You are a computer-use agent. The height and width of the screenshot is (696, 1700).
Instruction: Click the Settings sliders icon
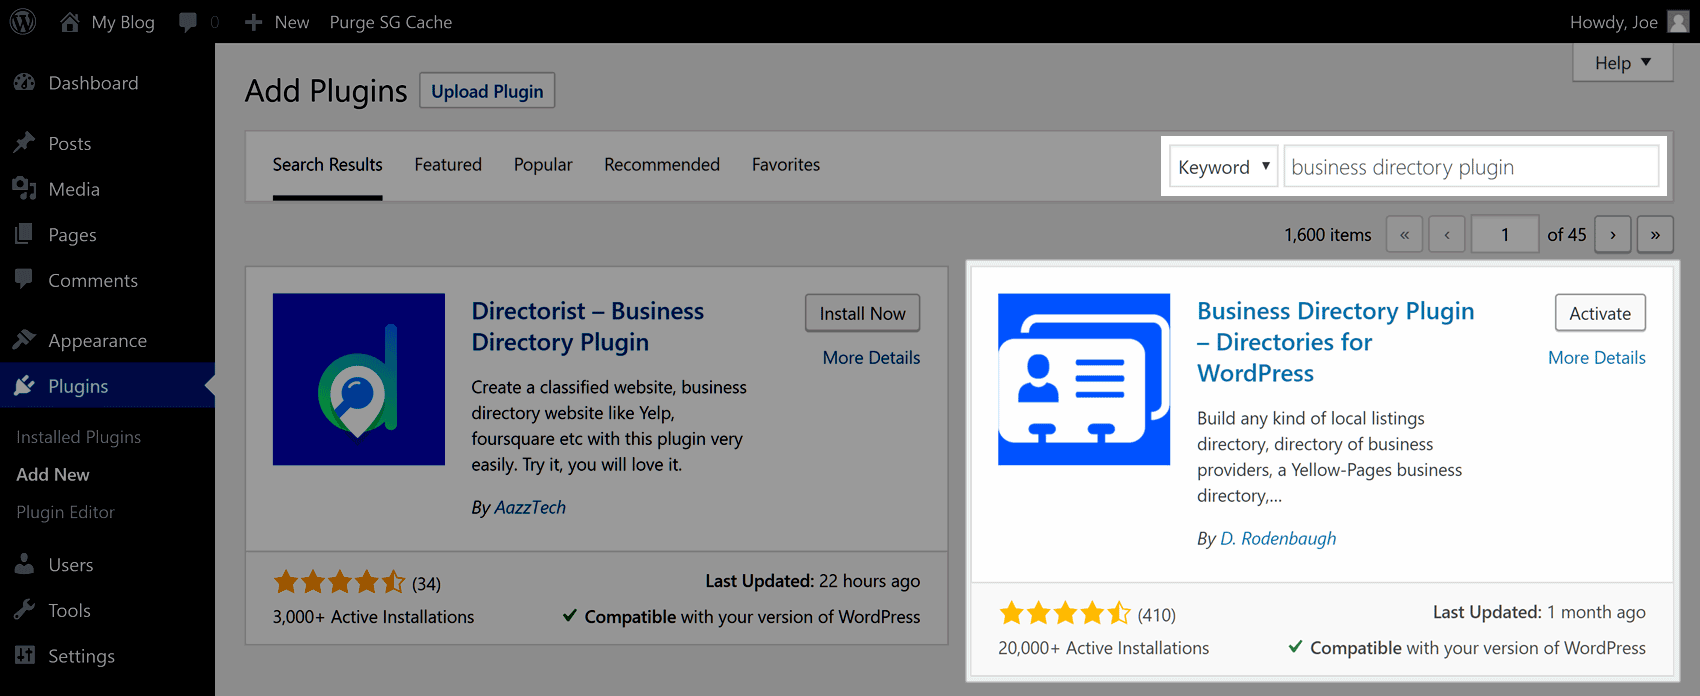[25, 656]
